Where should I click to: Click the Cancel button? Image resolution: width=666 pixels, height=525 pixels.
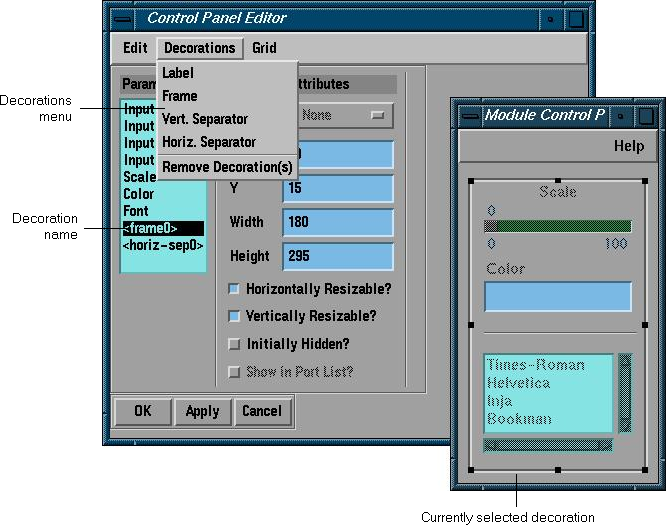click(x=262, y=411)
